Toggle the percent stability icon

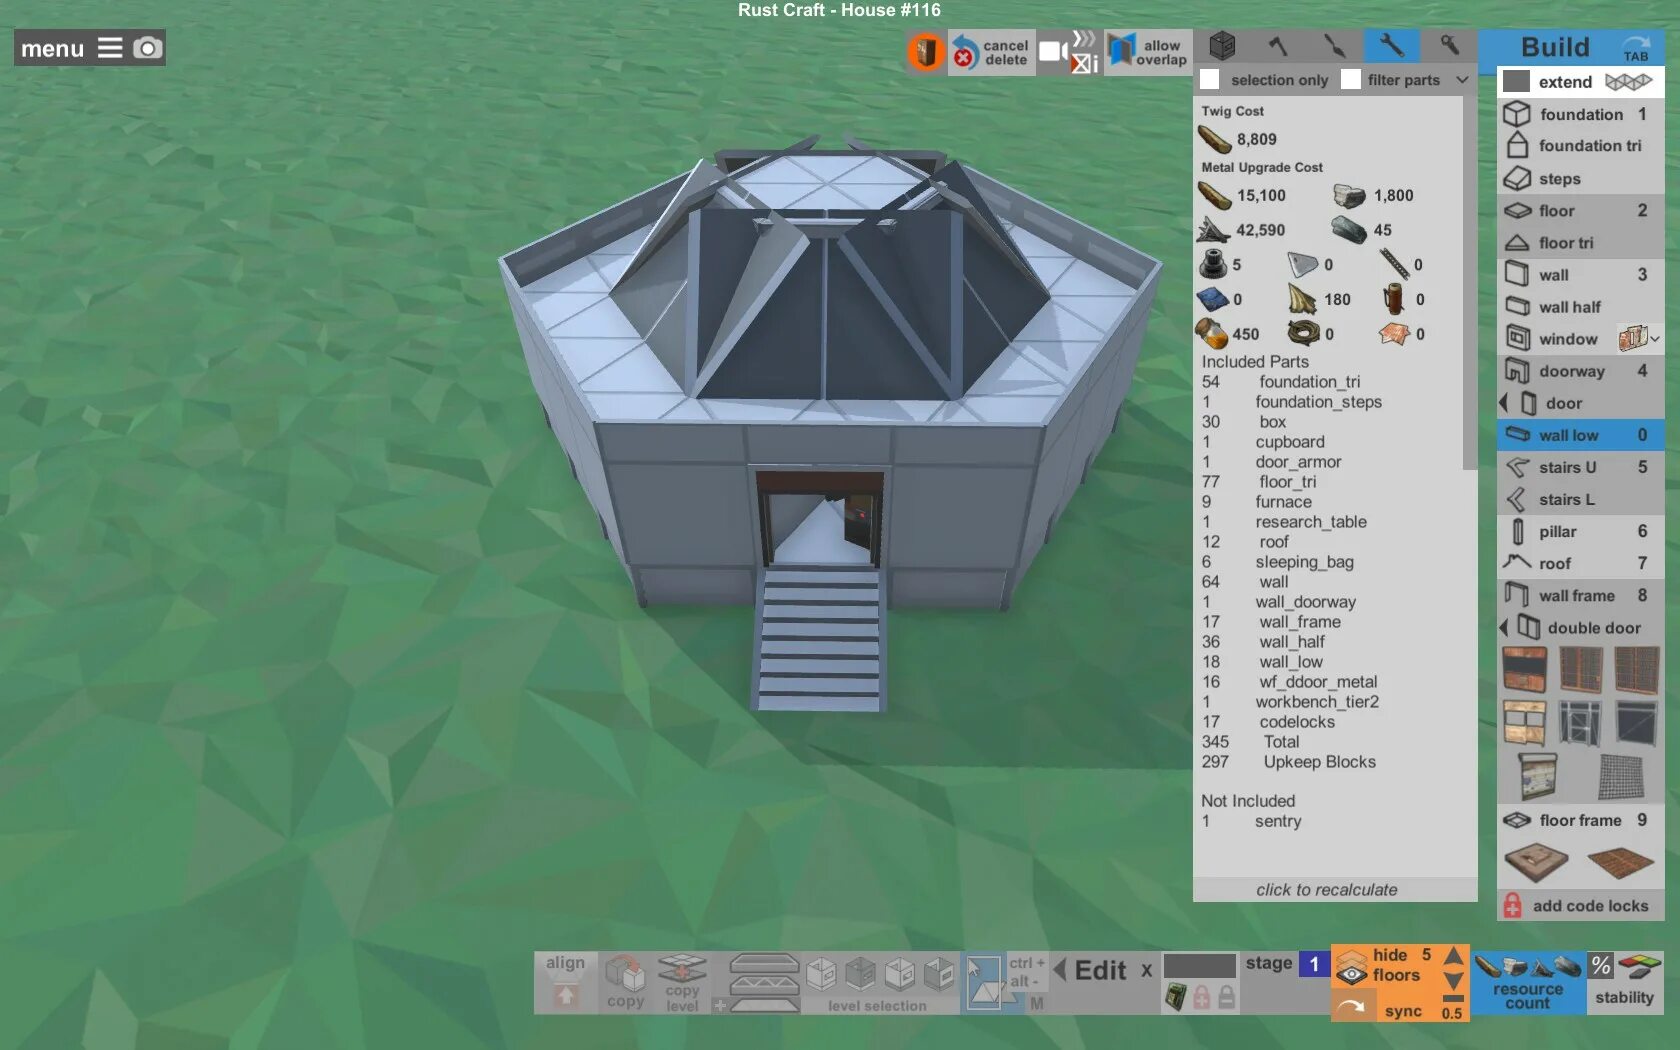point(1601,966)
